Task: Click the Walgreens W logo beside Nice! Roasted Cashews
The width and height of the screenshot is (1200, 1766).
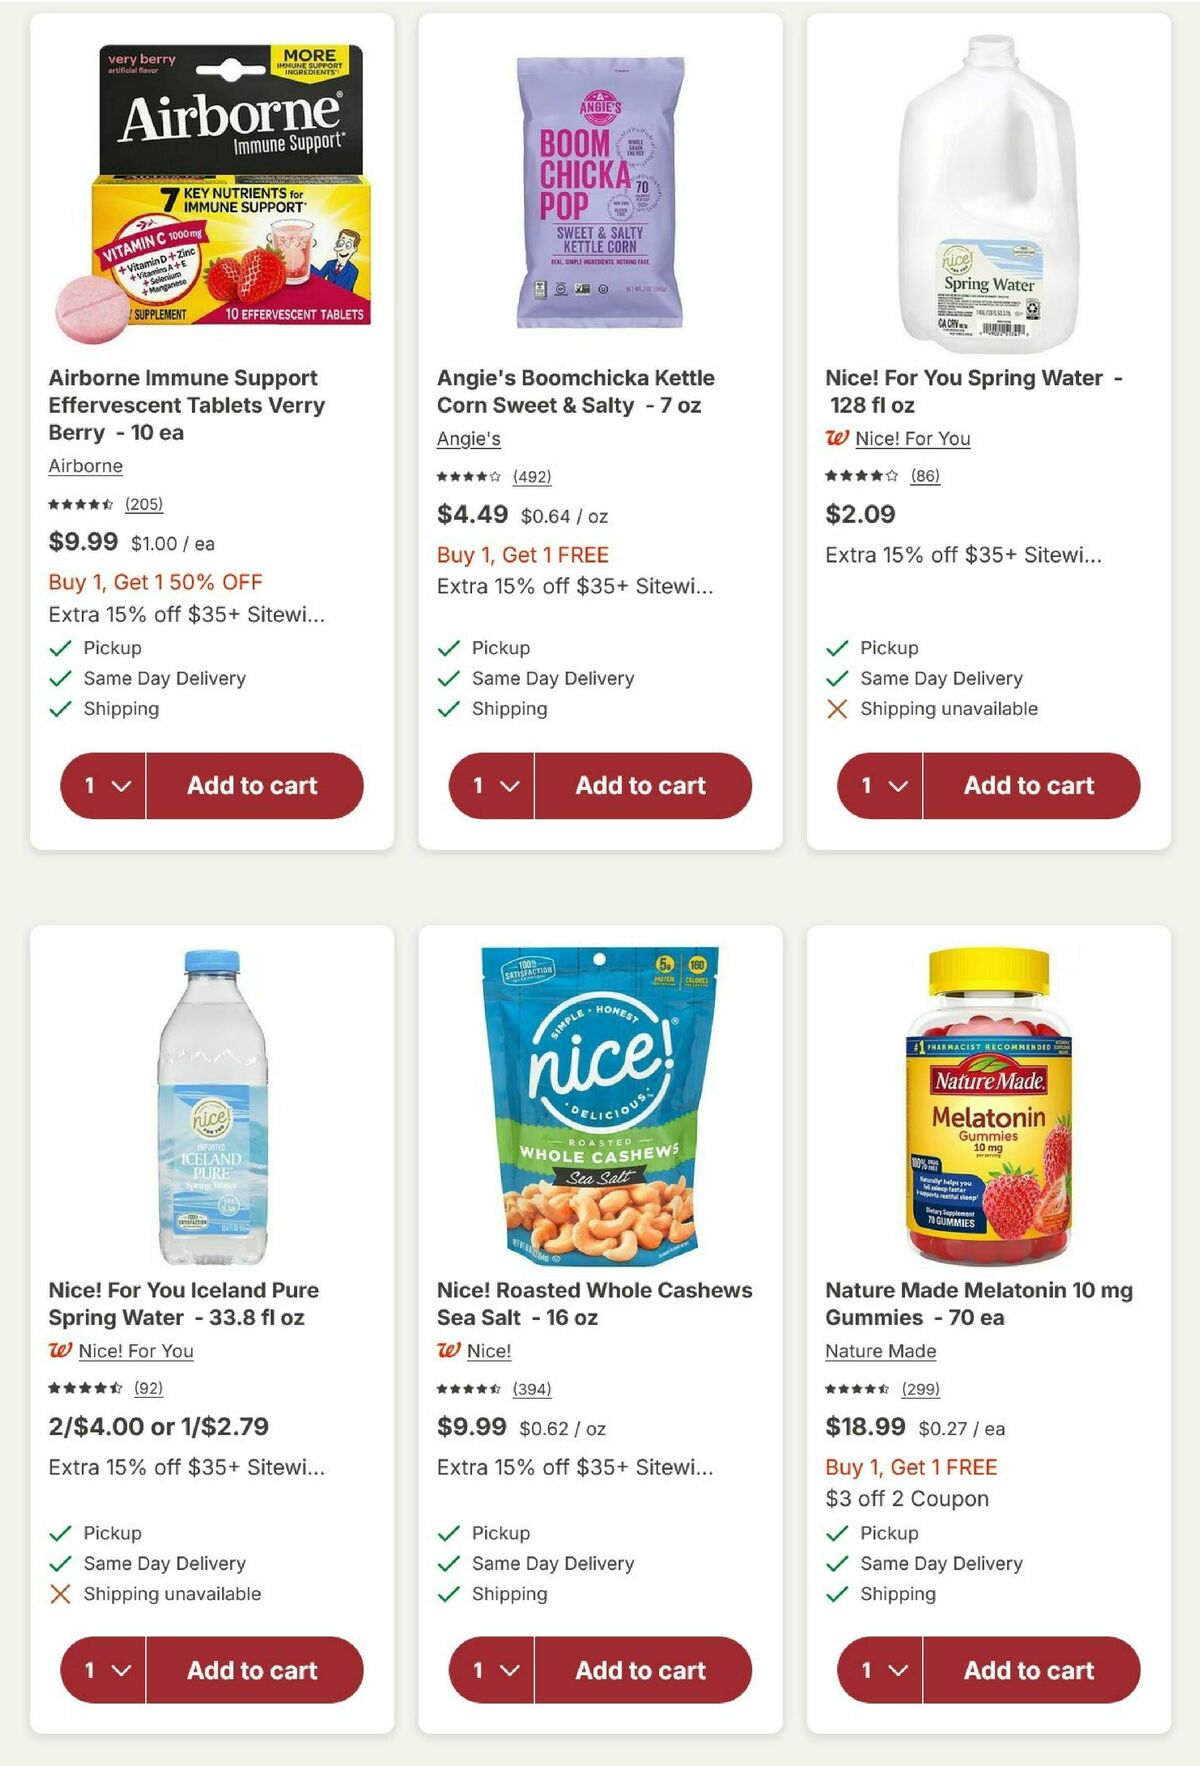Action: [x=450, y=1352]
